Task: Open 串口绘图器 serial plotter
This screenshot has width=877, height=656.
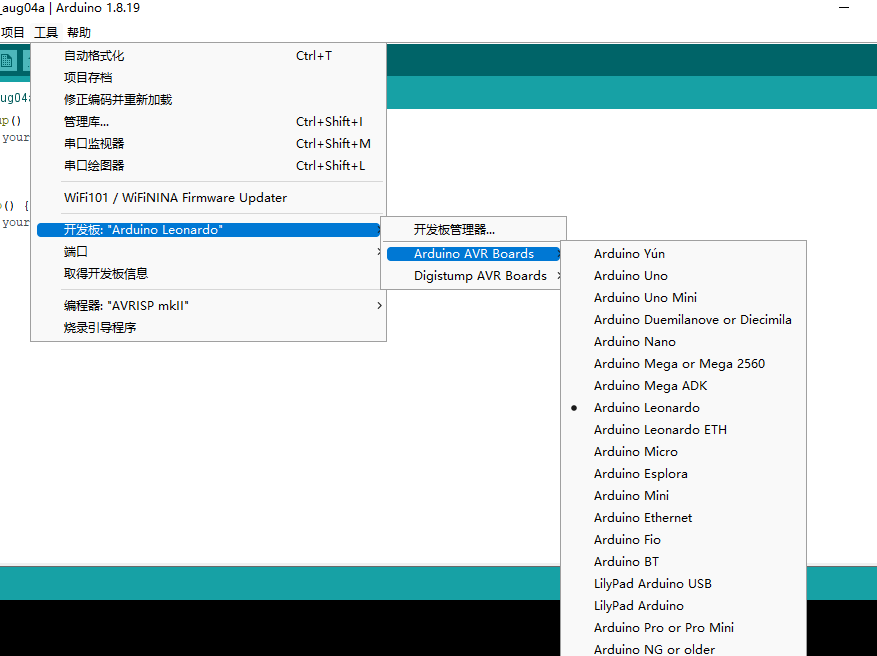Action: click(94, 166)
